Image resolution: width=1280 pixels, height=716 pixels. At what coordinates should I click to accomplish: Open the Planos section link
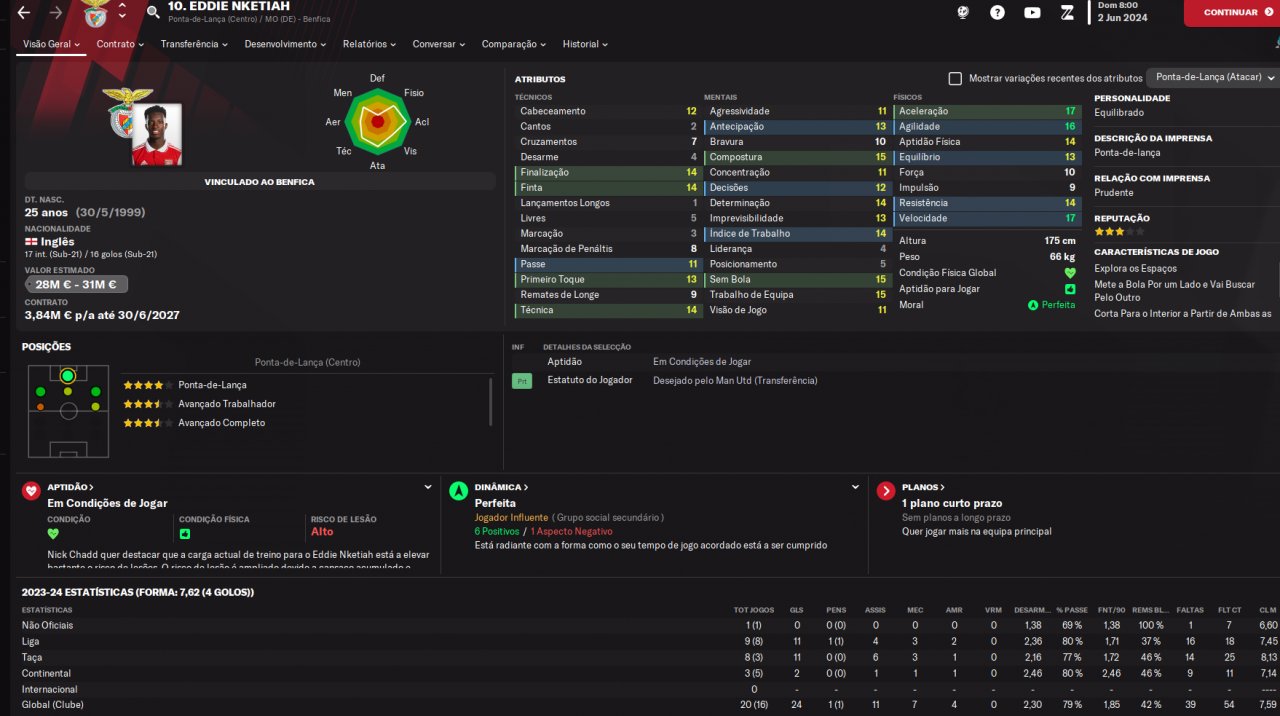coord(923,487)
